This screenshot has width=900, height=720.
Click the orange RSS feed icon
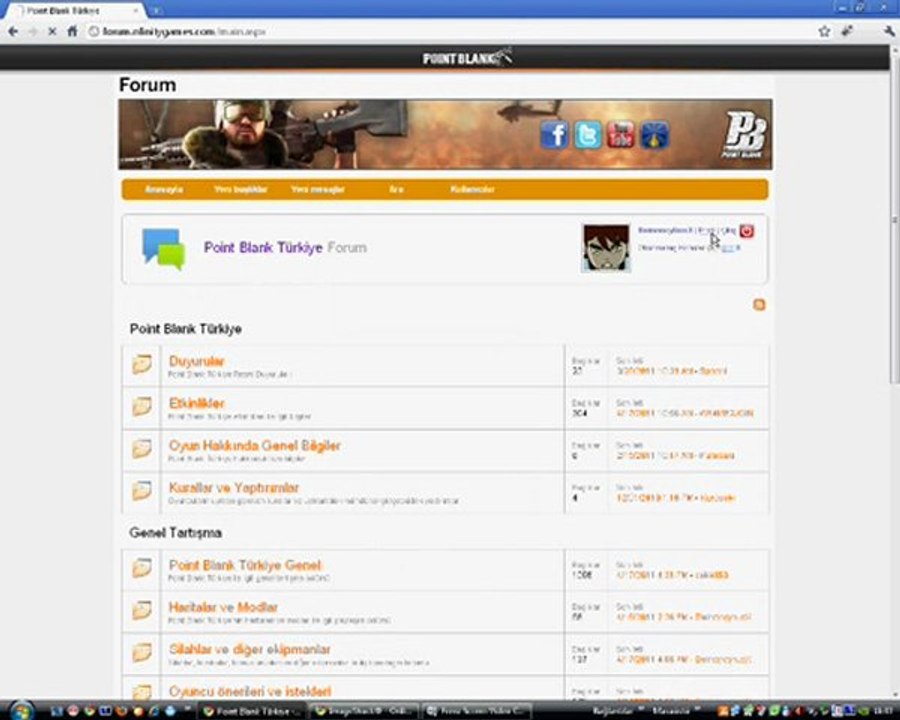(x=759, y=304)
